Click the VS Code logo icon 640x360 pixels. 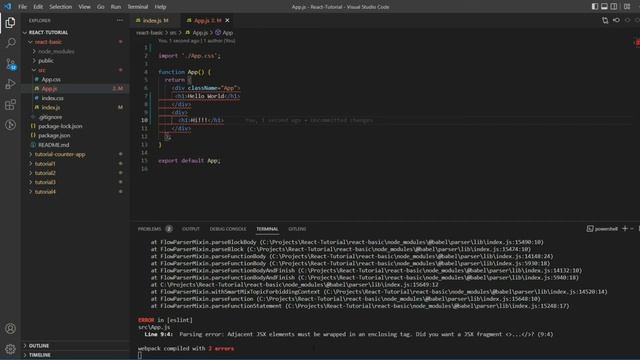7,7
